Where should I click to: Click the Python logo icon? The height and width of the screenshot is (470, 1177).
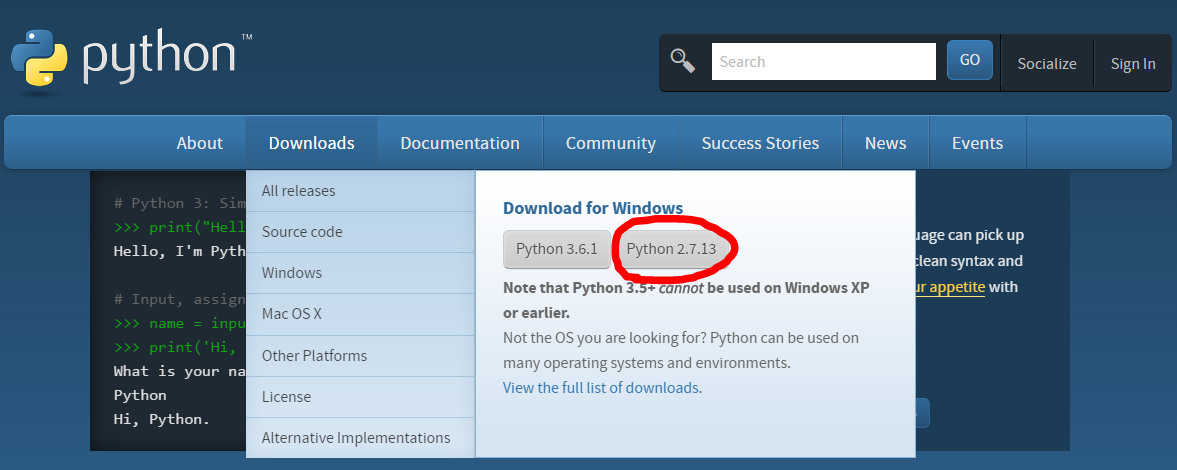point(40,60)
